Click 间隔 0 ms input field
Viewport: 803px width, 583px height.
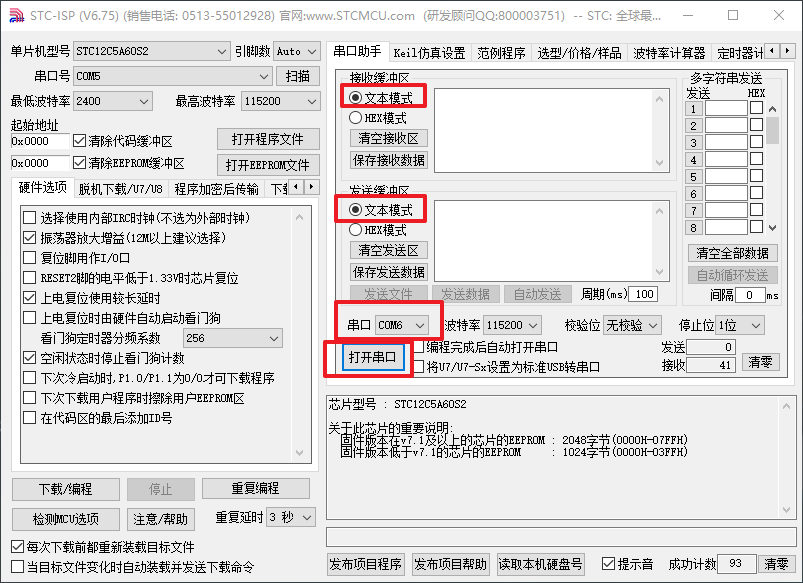click(750, 295)
